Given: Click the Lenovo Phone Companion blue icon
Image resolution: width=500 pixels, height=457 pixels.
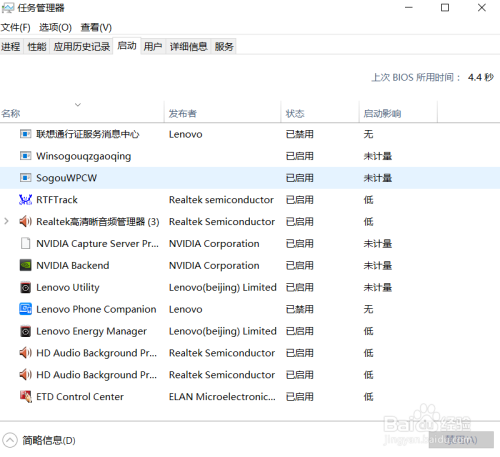Looking at the screenshot, I should click(26, 309).
